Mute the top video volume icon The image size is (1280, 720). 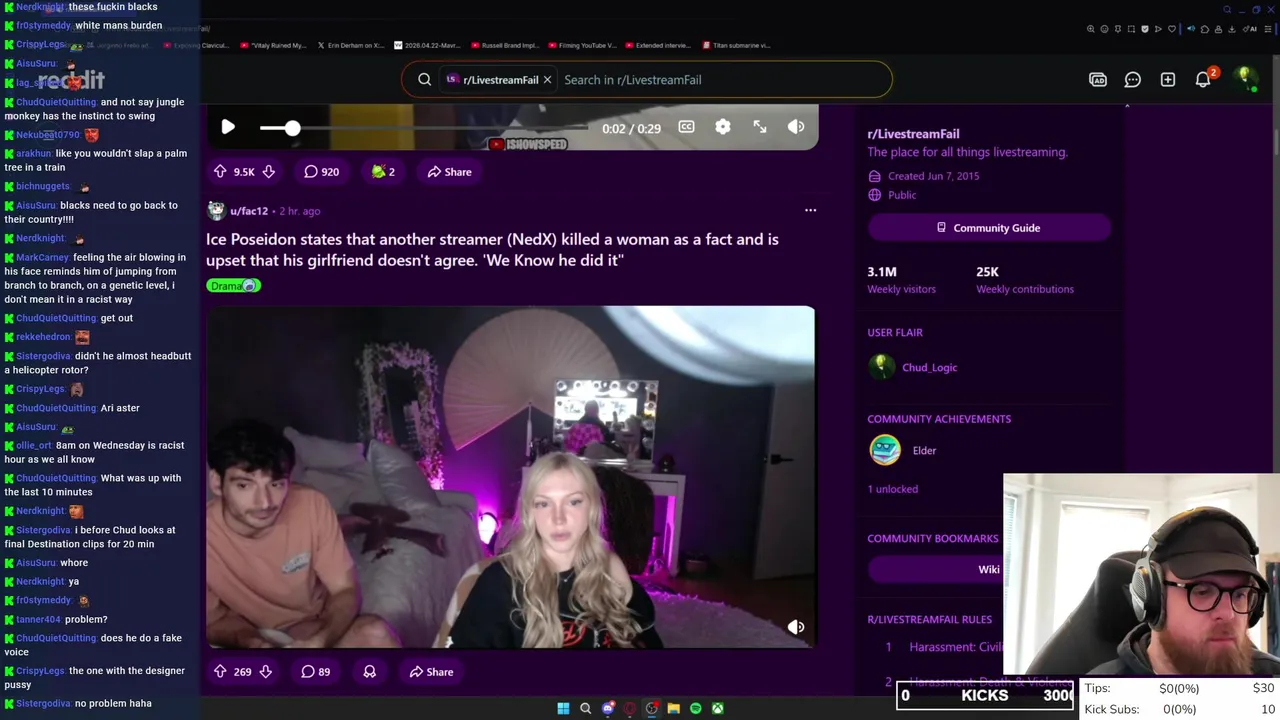click(796, 127)
